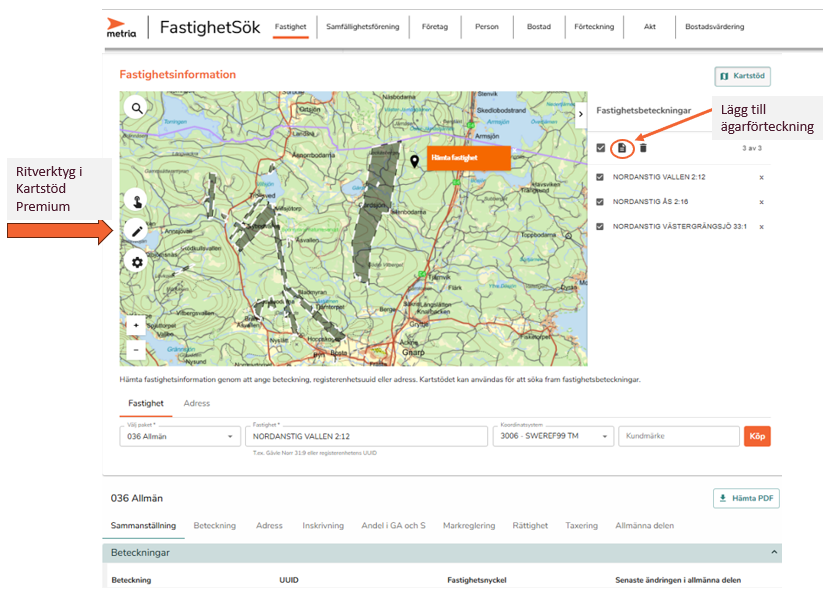
Task: Collapse the property list panel chevron
Action: pyautogui.click(x=581, y=114)
